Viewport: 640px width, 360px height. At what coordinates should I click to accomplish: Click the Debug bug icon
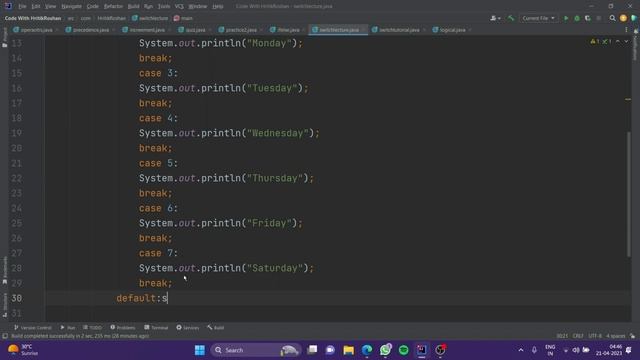[577, 18]
